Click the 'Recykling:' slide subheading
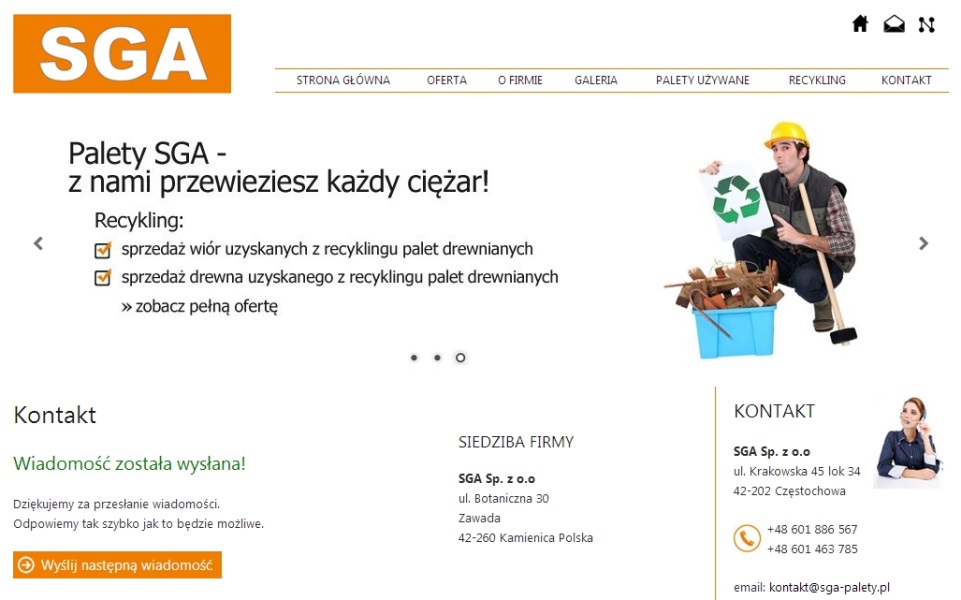961x600 pixels. point(139,220)
